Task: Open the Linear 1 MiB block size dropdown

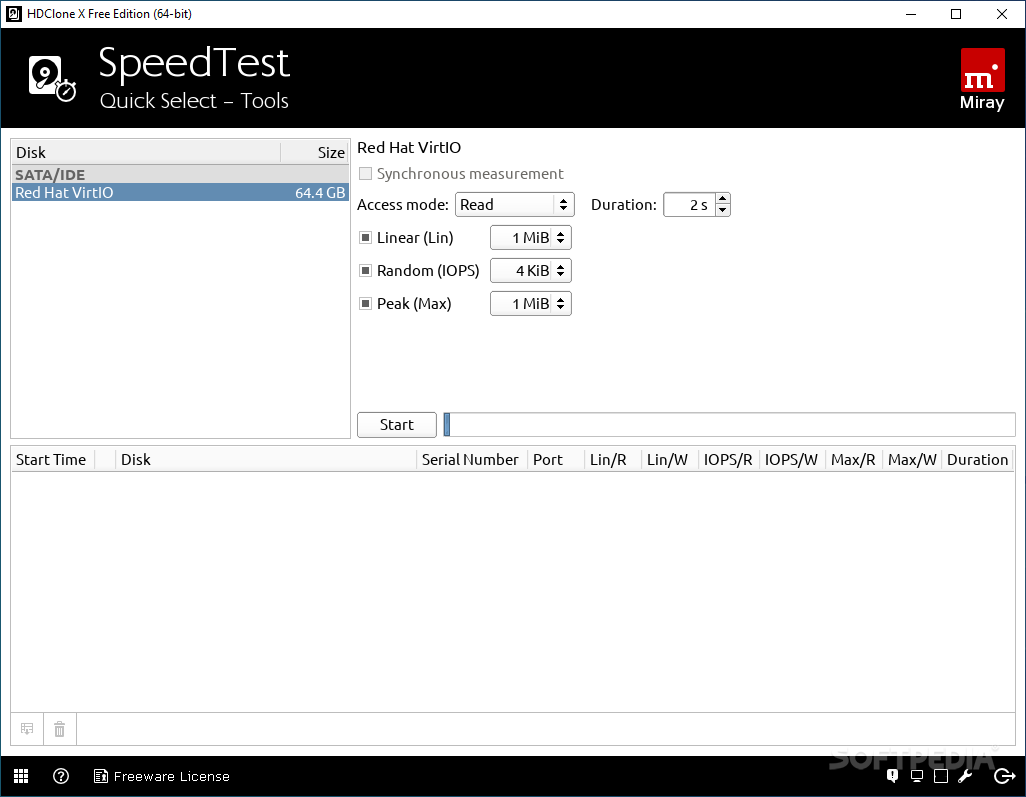Action: [531, 238]
